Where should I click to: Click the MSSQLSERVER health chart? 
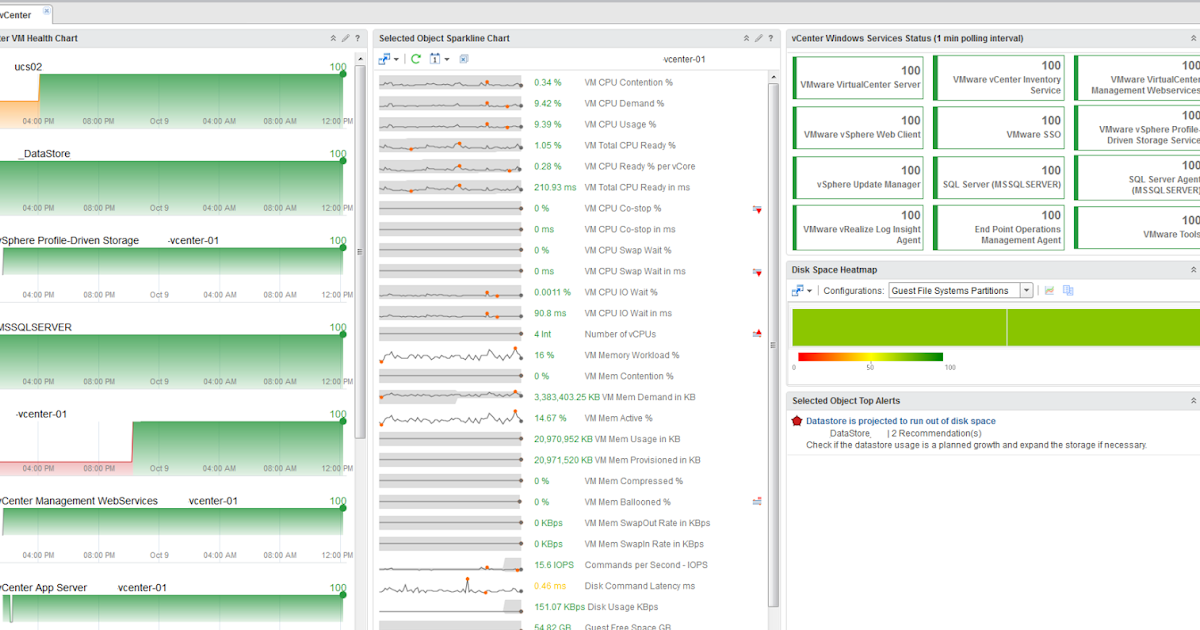171,362
